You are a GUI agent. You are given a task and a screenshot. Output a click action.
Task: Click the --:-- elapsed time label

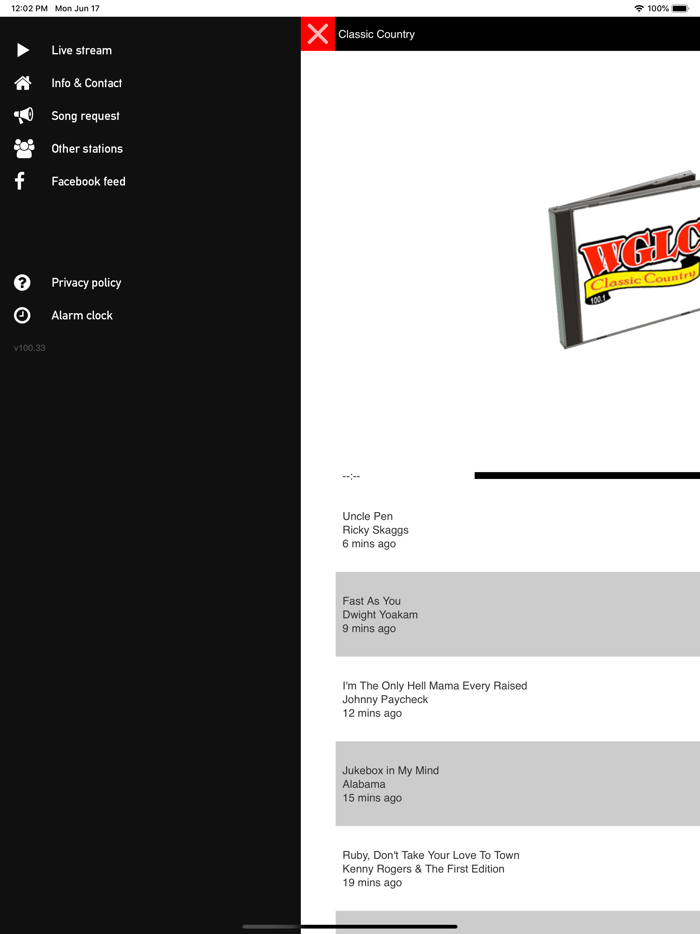coord(351,476)
